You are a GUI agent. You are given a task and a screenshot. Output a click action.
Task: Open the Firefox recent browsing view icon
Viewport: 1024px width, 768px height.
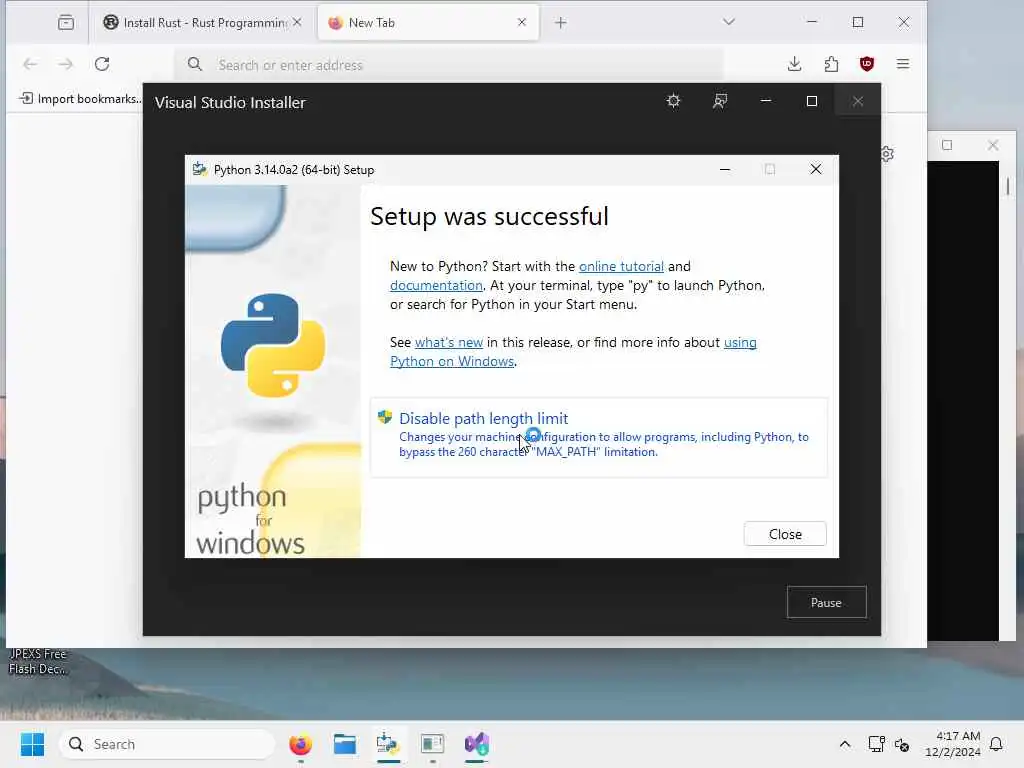click(x=66, y=23)
